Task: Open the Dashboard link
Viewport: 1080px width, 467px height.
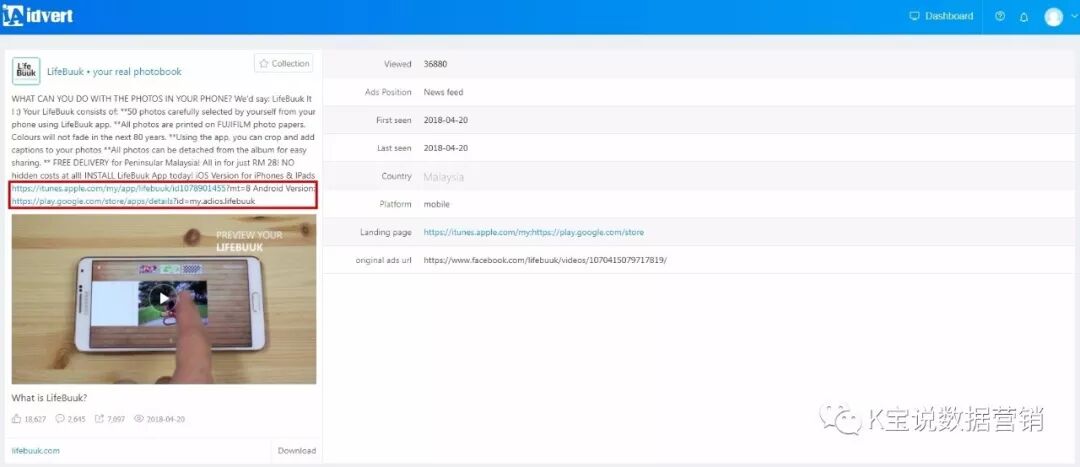Action: [x=948, y=16]
